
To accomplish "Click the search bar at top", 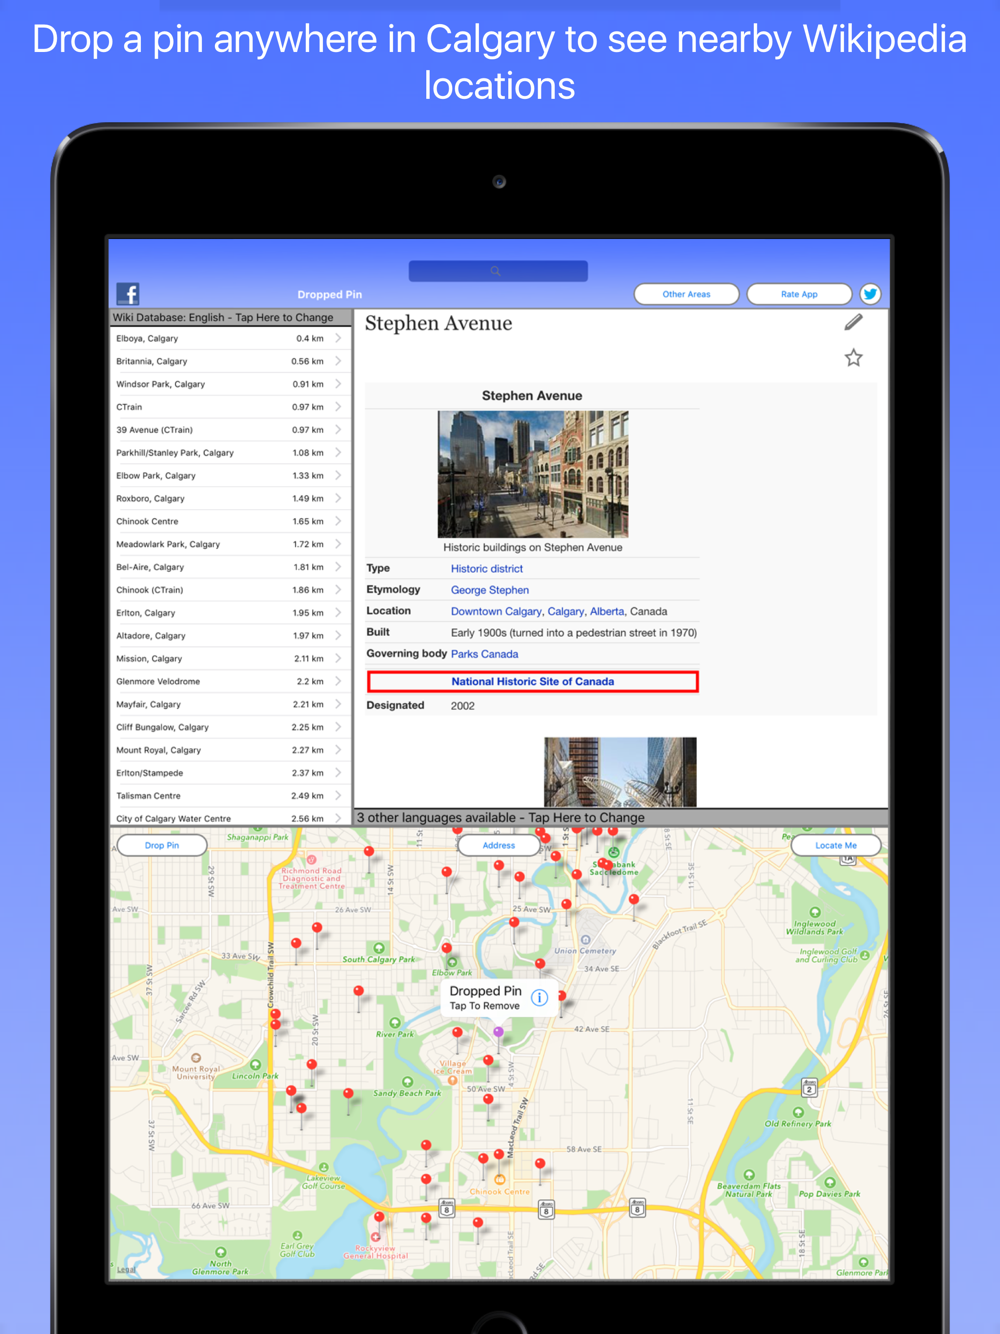I will (x=498, y=271).
